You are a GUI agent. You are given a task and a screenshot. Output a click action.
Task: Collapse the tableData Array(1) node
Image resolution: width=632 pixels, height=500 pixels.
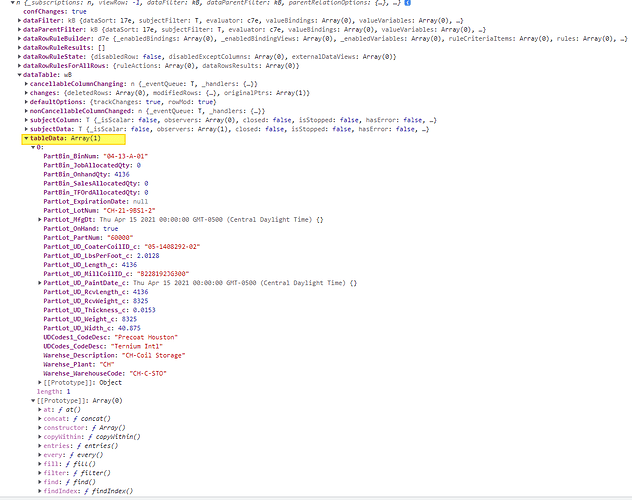pyautogui.click(x=26, y=138)
